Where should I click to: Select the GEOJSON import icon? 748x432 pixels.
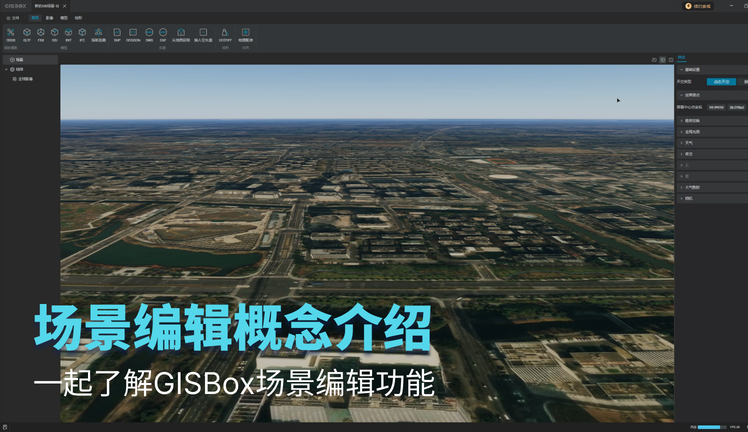point(133,34)
